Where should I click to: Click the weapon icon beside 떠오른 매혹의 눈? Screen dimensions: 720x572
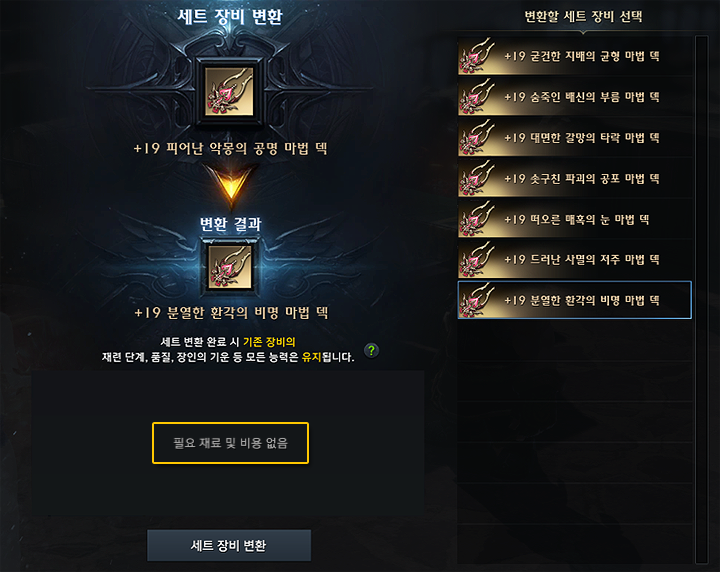click(x=478, y=219)
